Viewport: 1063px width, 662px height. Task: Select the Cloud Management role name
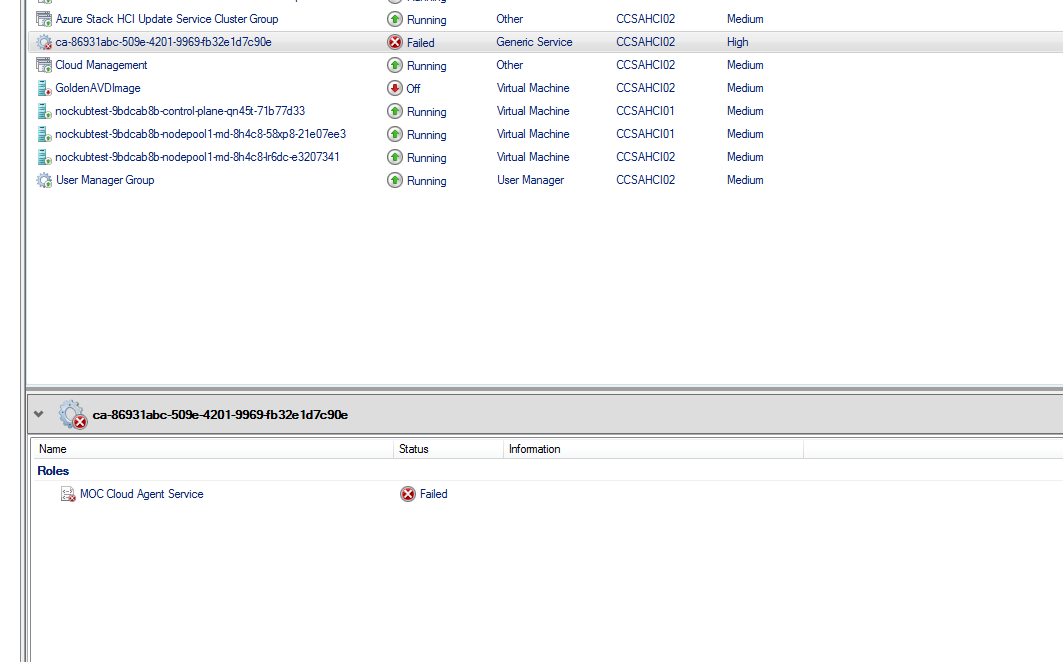tap(101, 65)
